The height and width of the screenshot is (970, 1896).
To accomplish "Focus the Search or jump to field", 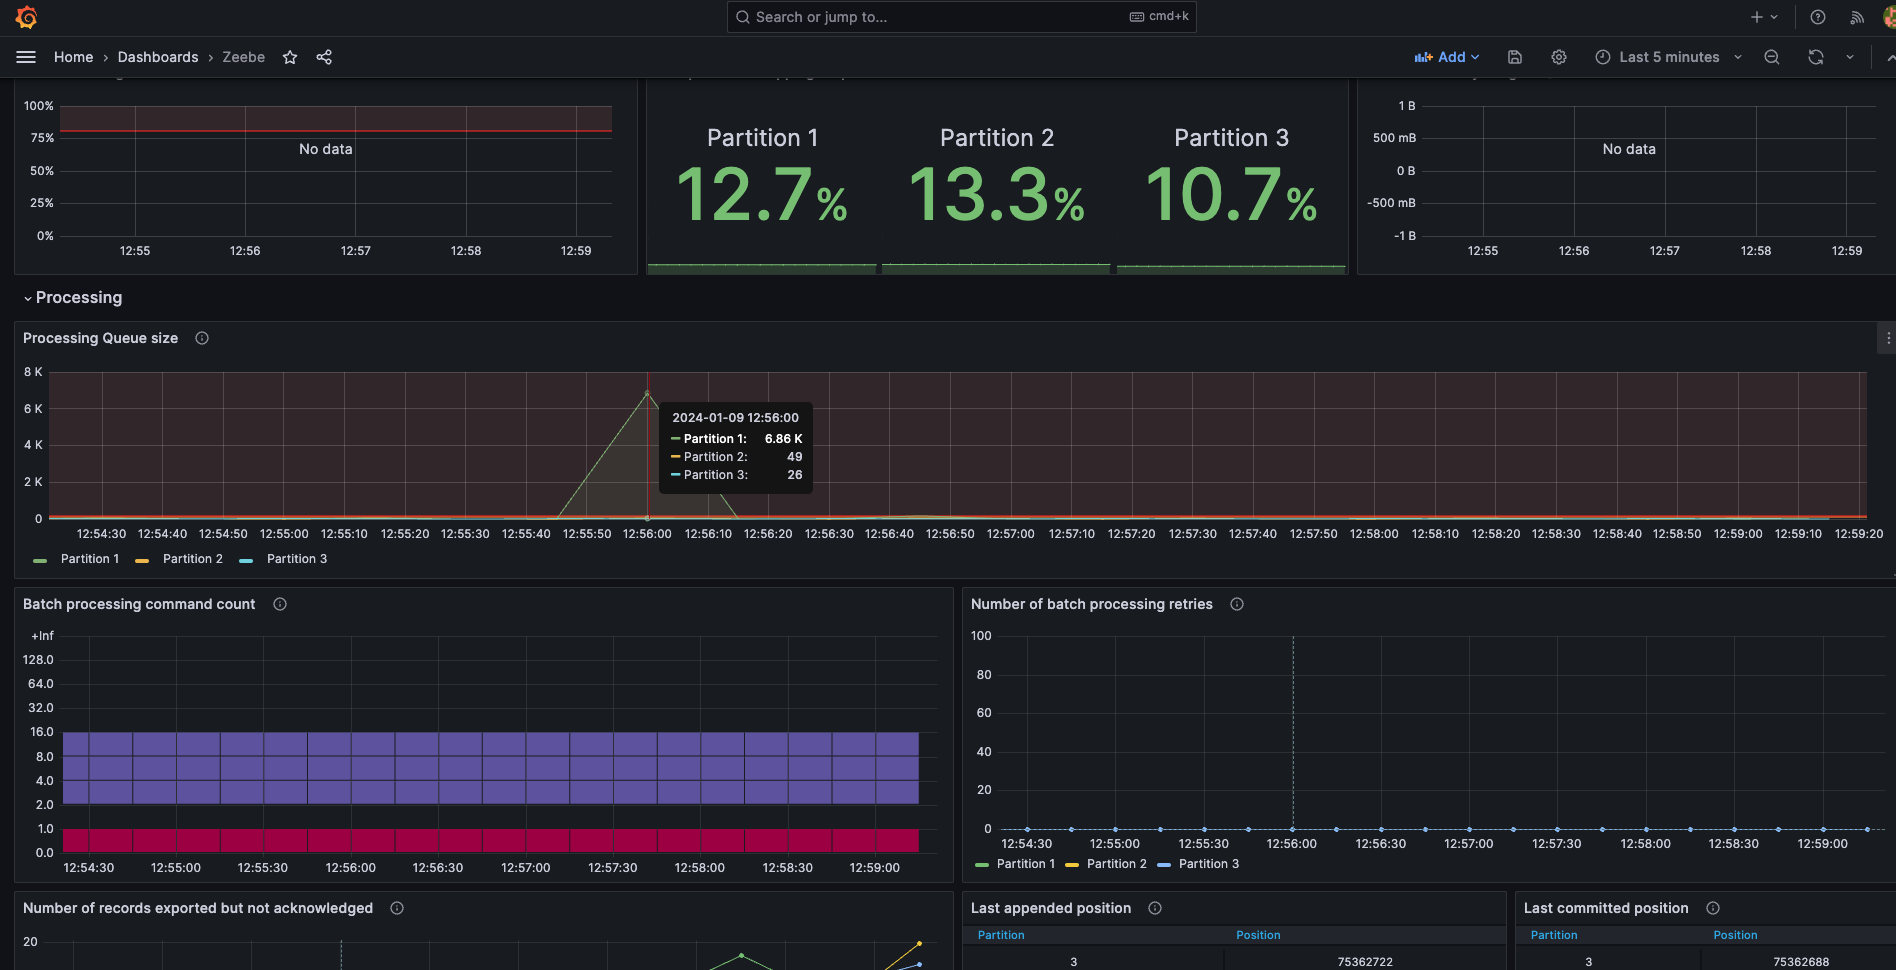I will coord(961,17).
